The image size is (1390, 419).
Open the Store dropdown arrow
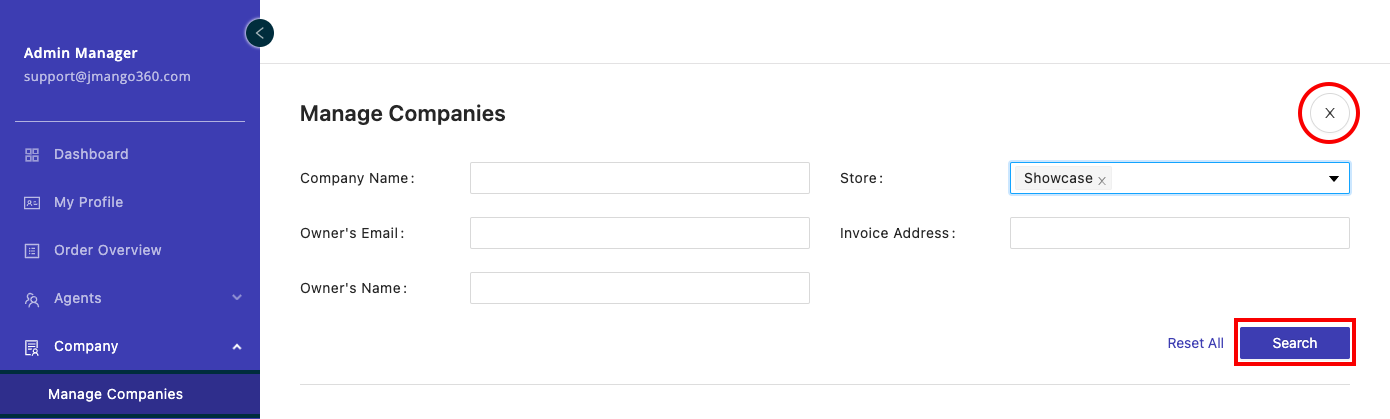(x=1333, y=179)
